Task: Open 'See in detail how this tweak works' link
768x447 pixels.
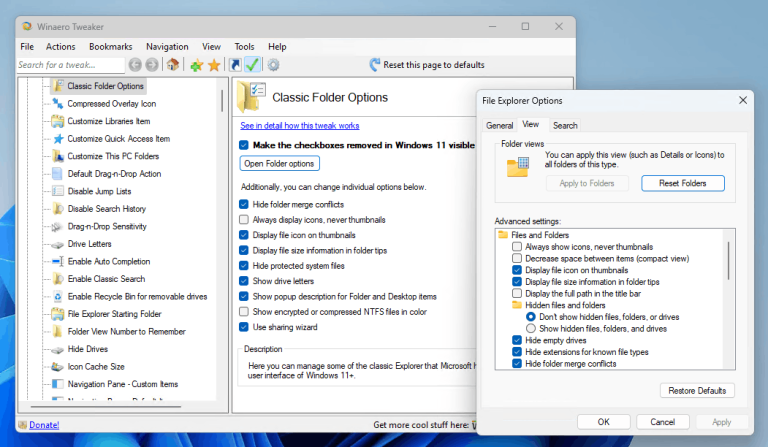Action: (300, 126)
